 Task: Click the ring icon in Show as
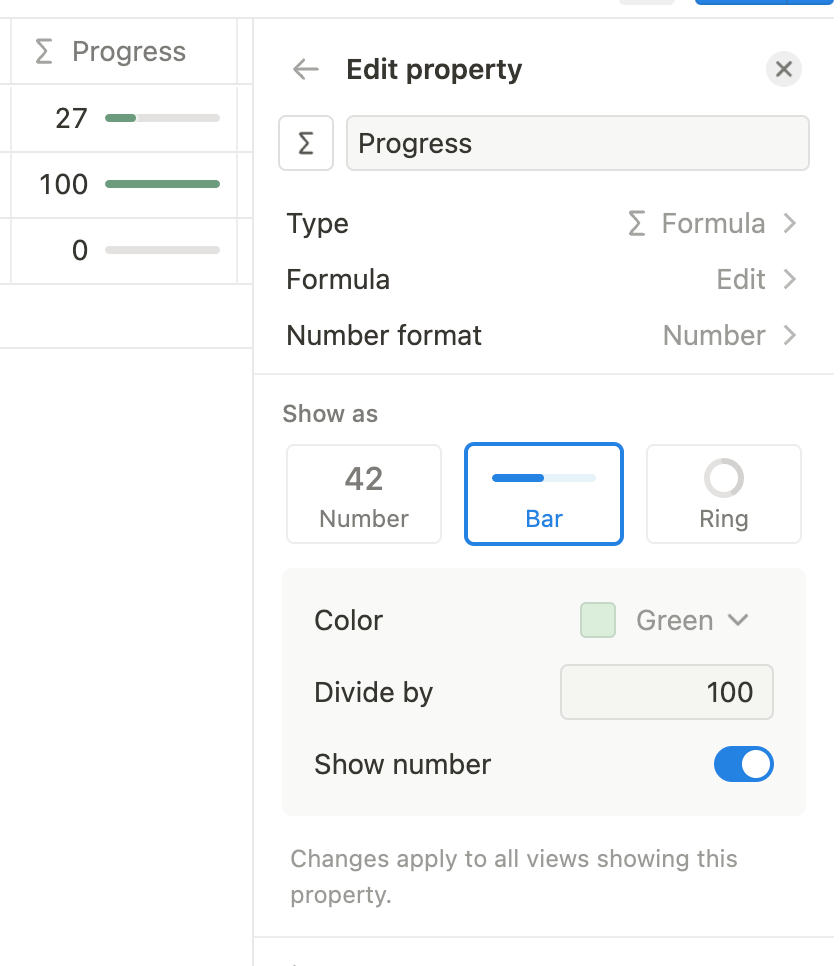(724, 479)
